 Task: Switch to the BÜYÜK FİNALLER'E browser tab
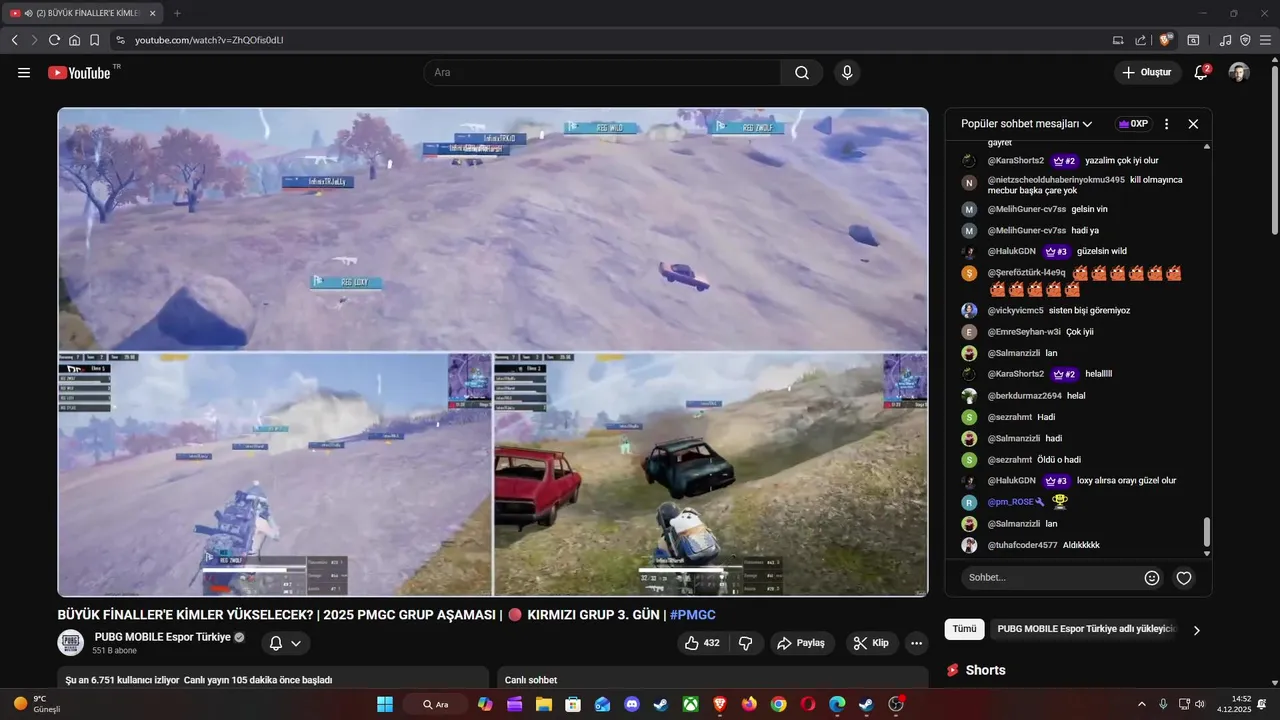click(82, 13)
